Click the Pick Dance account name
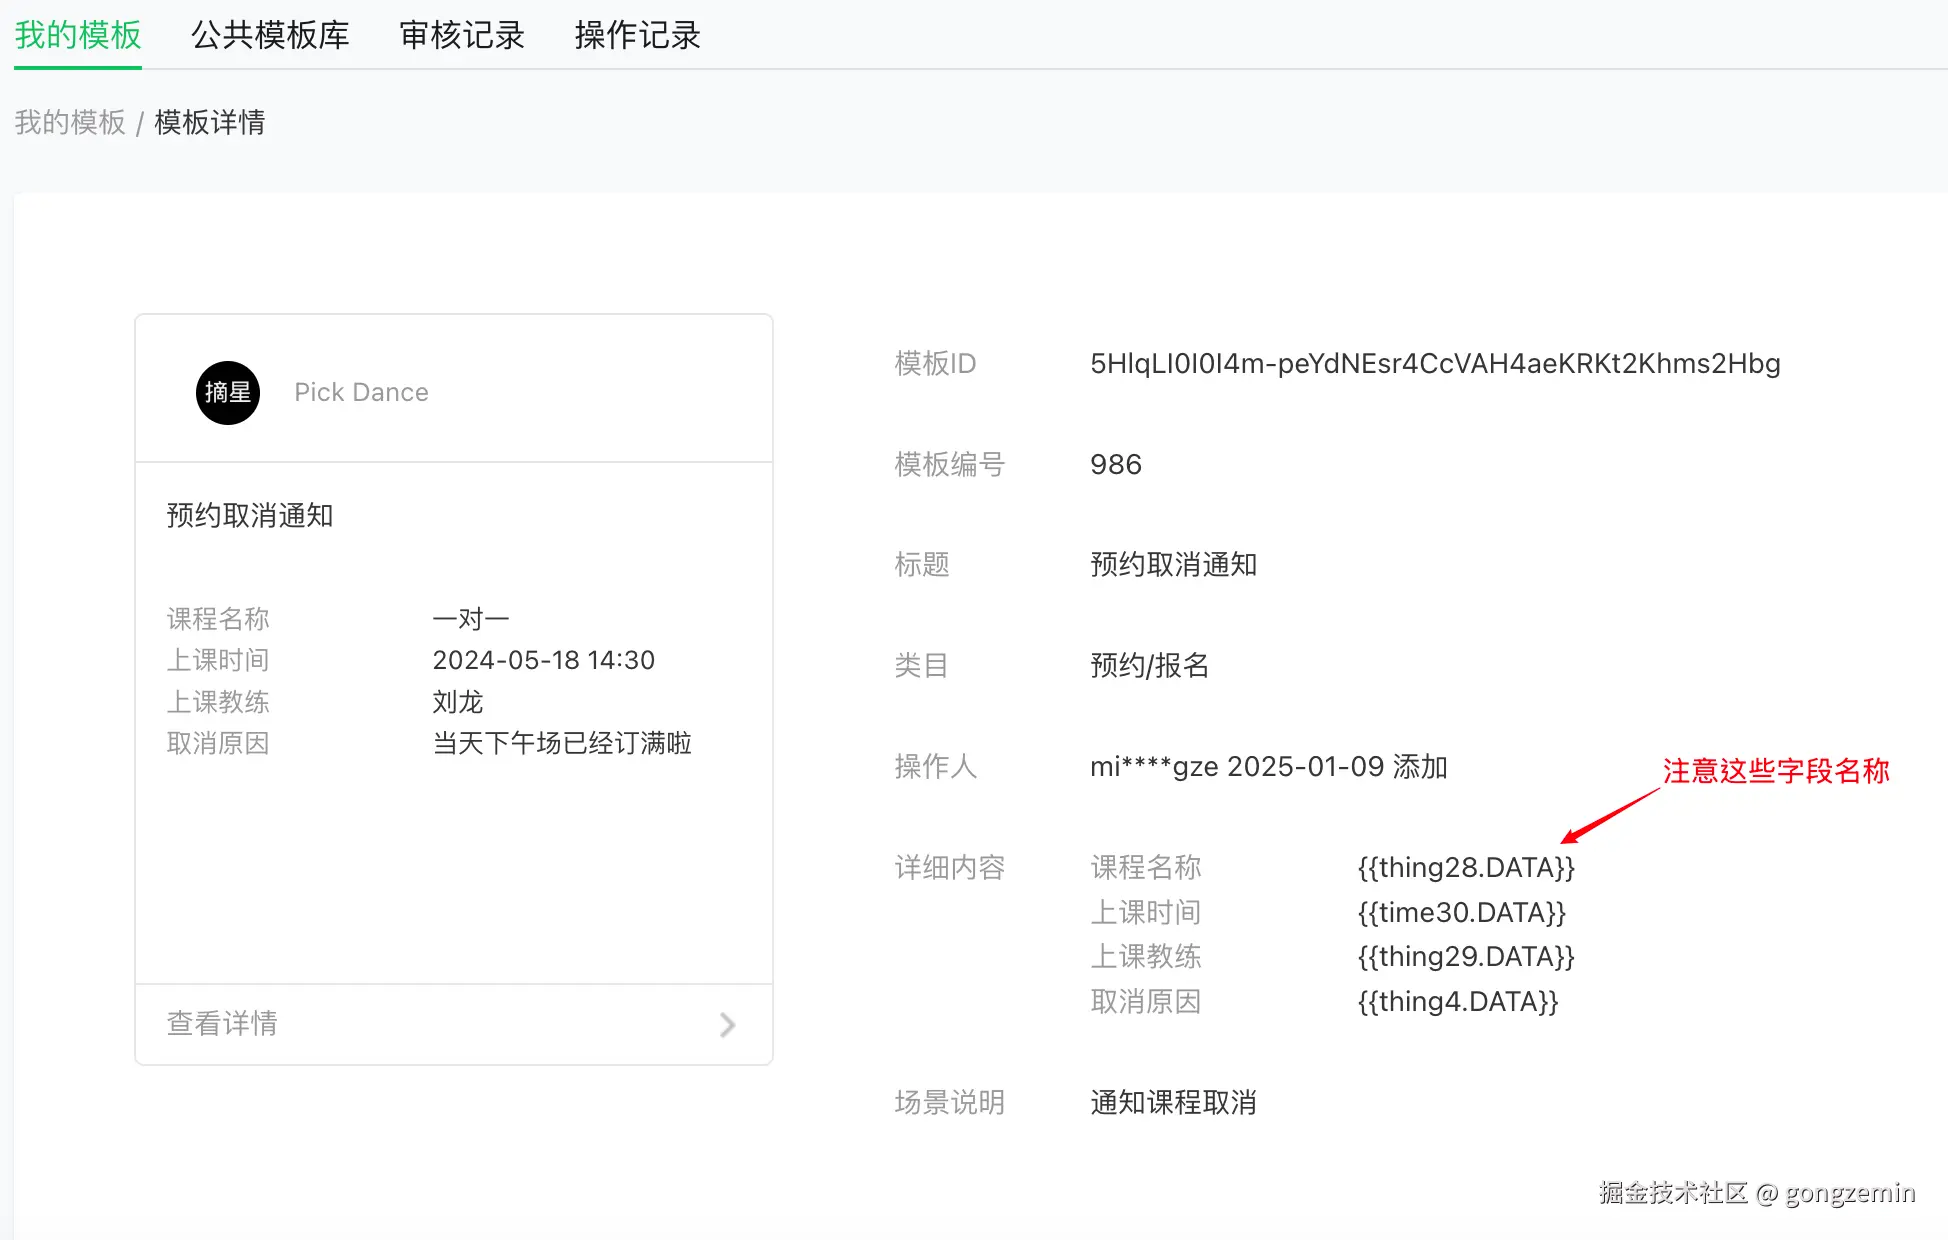 361,392
